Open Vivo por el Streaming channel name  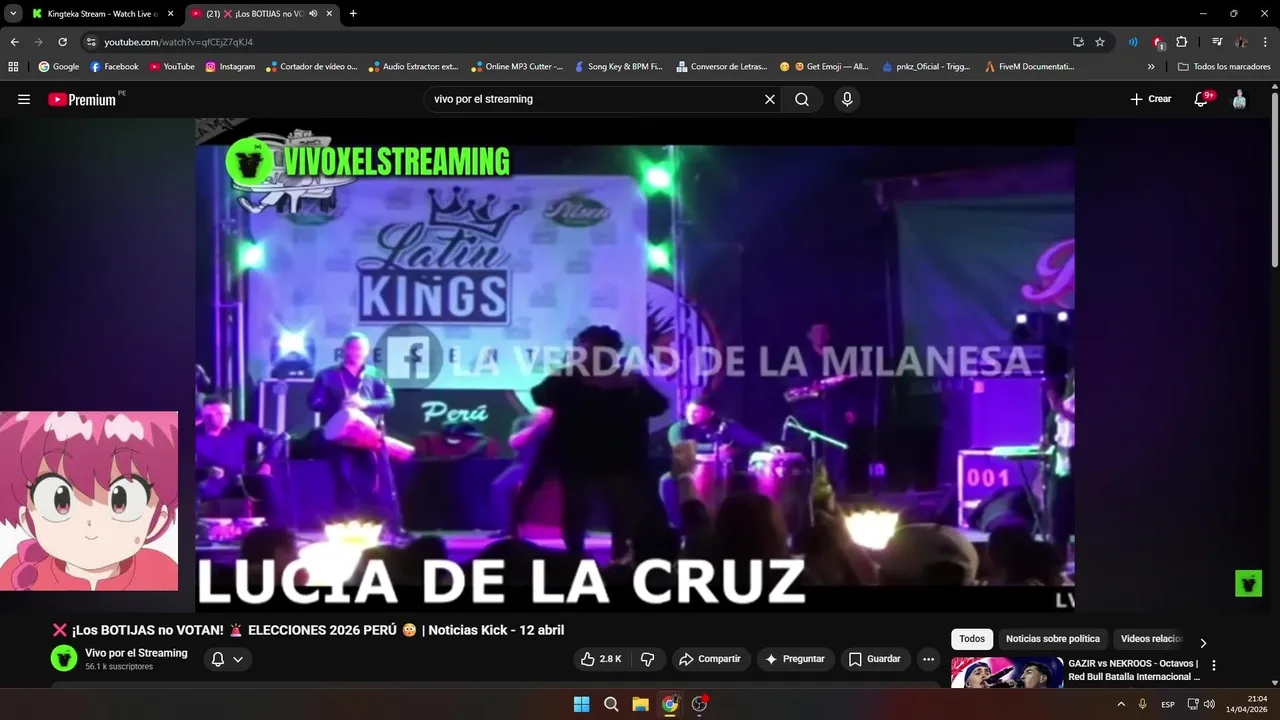(136, 653)
